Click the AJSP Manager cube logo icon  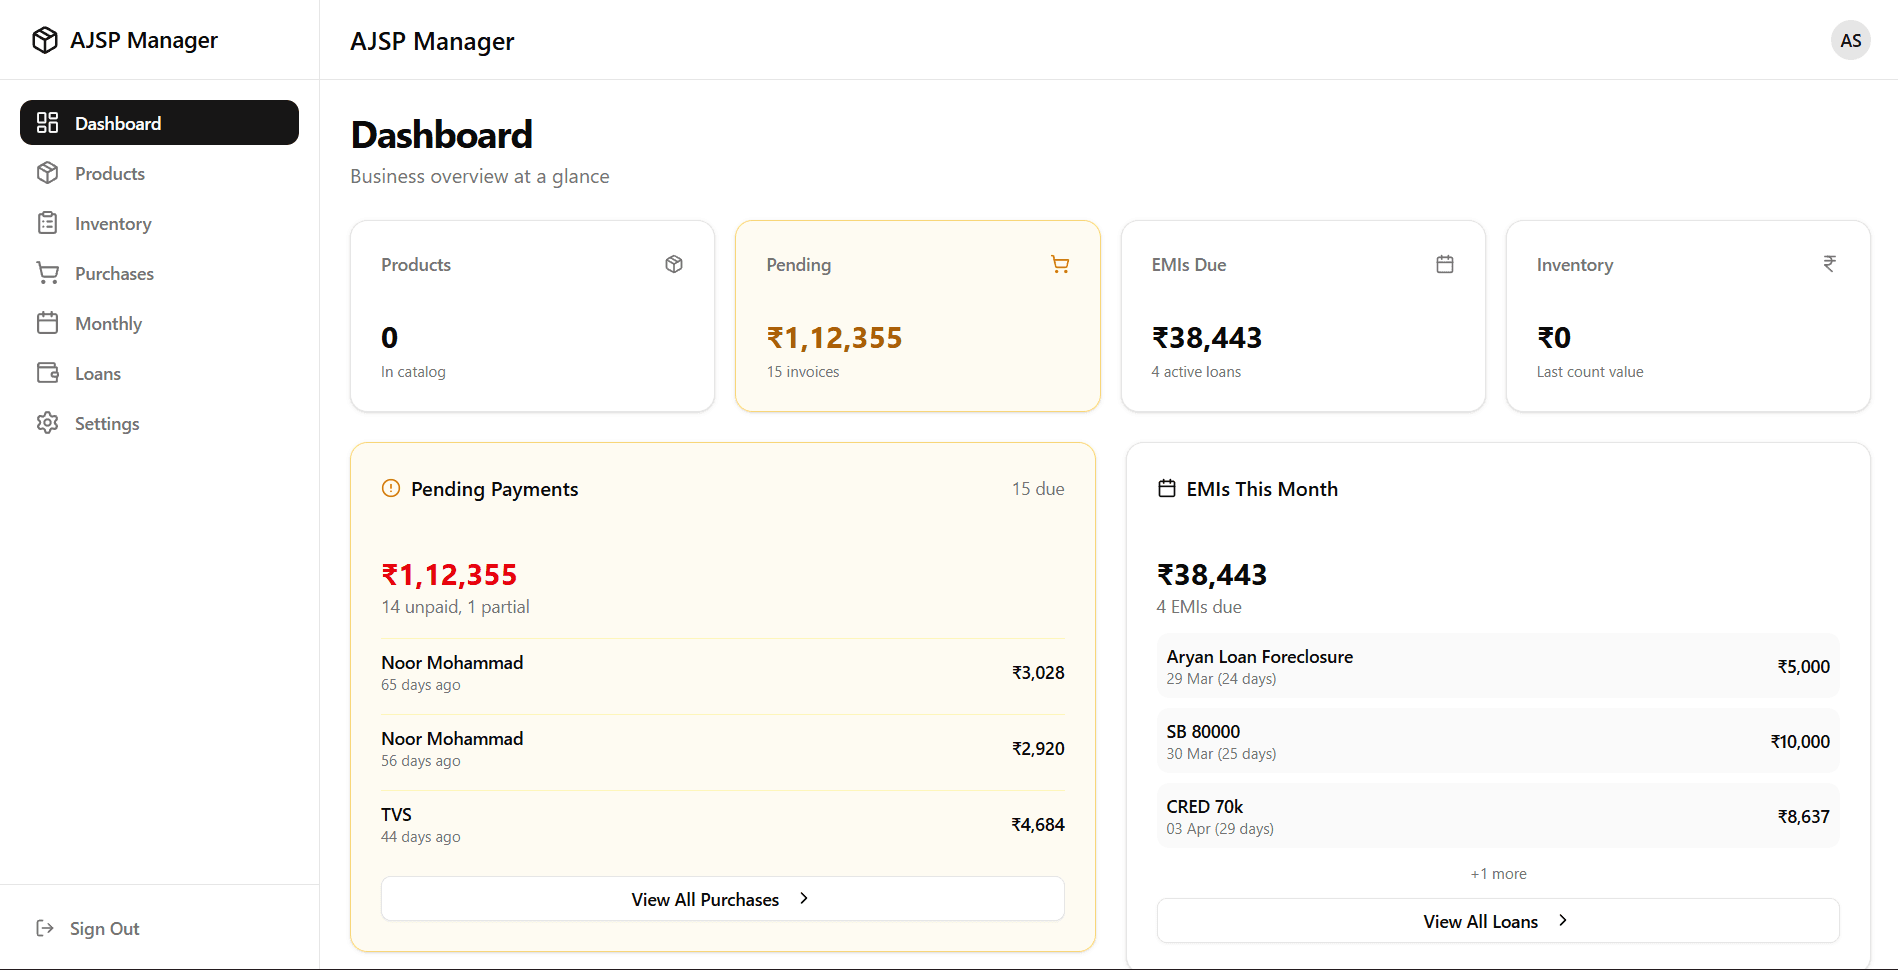[x=45, y=40]
